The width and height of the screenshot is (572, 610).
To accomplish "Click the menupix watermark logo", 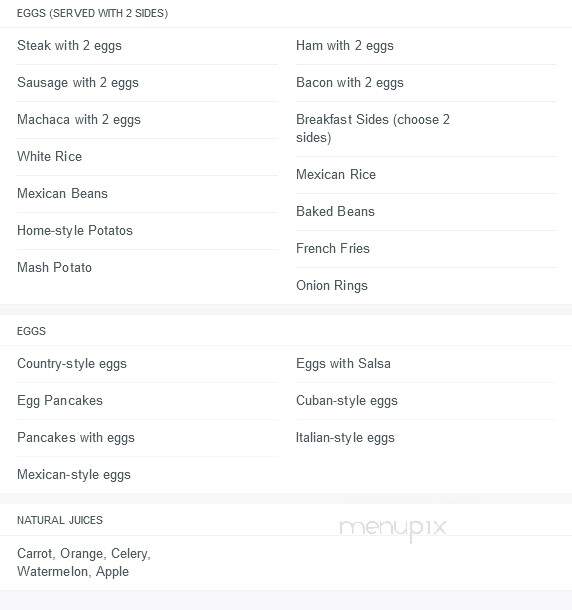I will click(393, 528).
